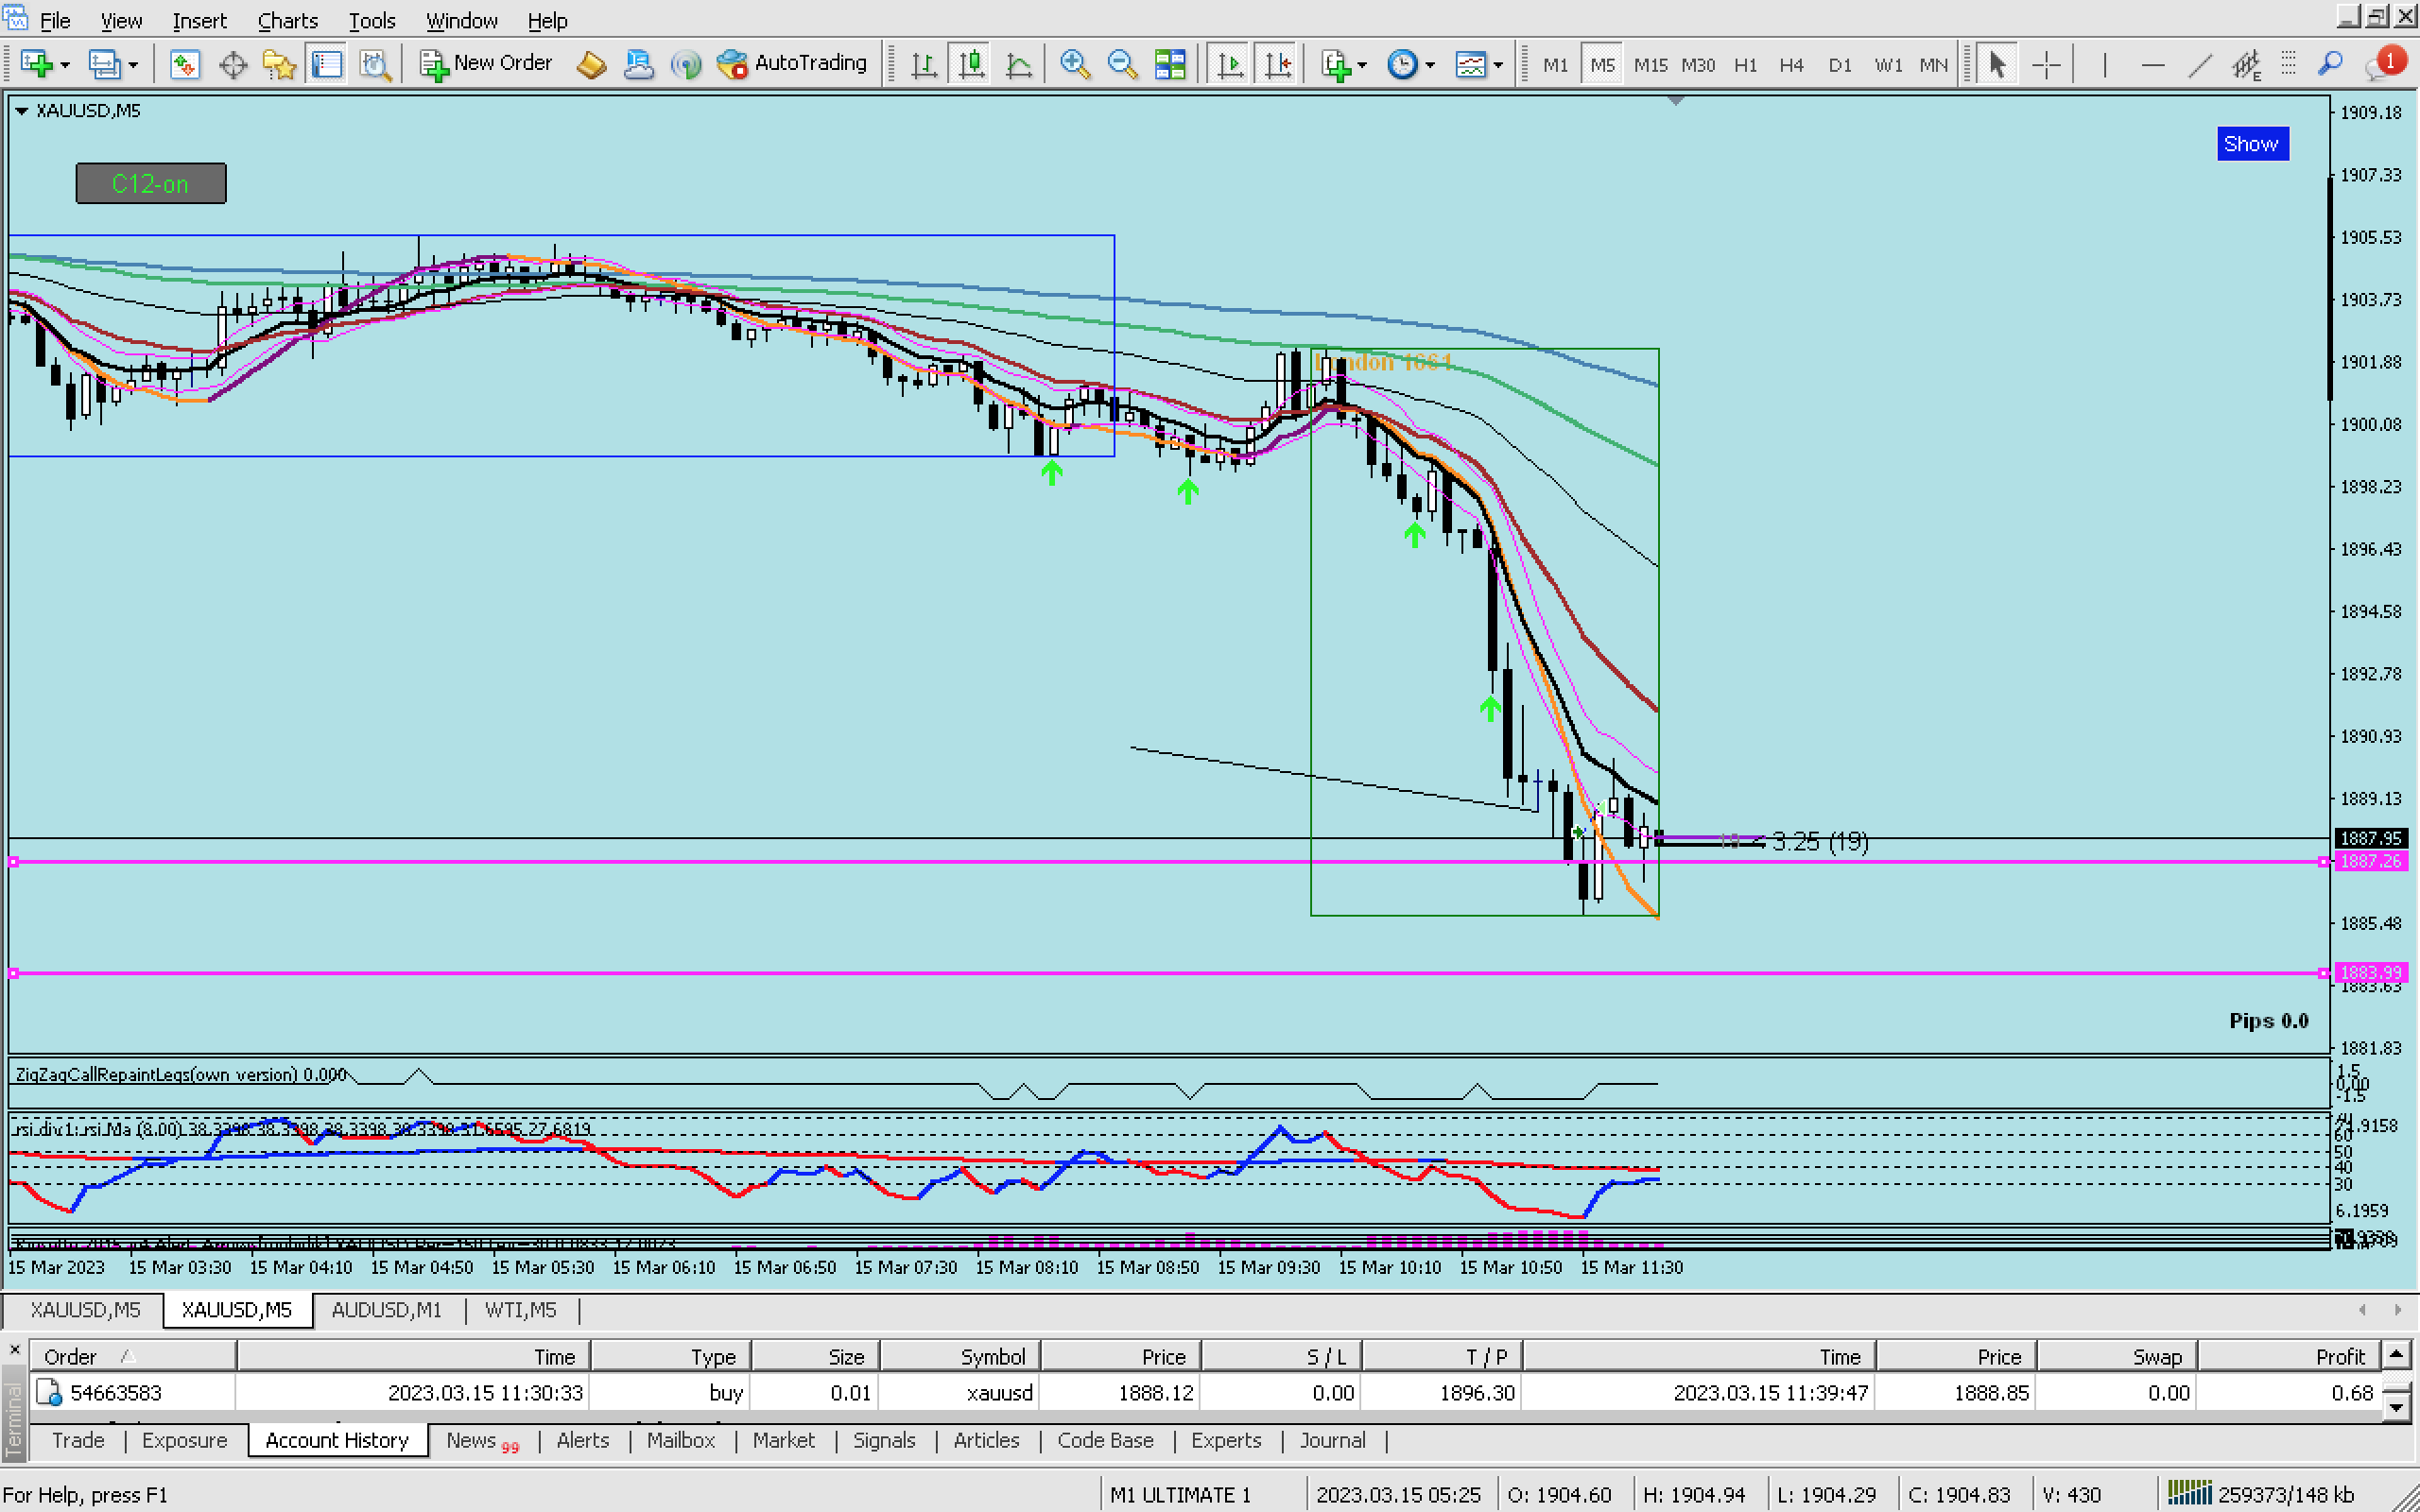
Task: Click the Zoom In magnifier icon
Action: 1074,65
